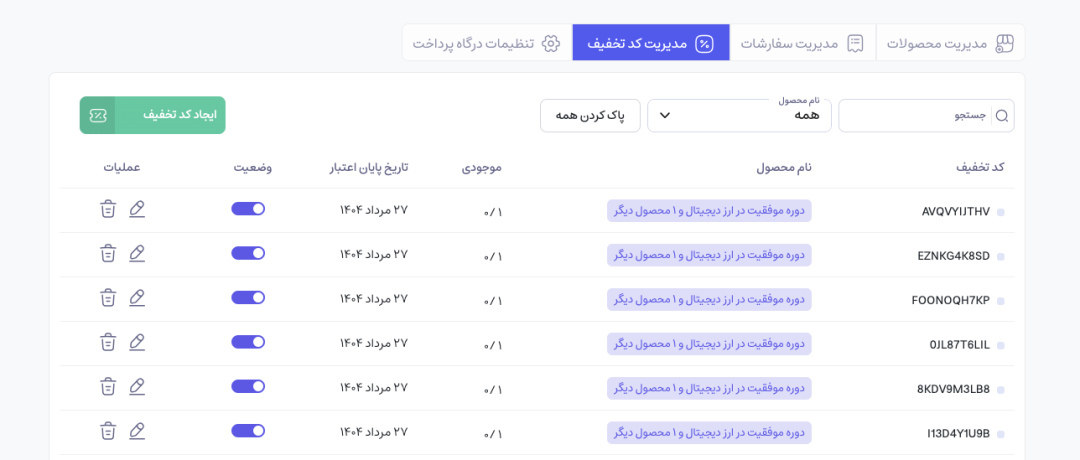The width and height of the screenshot is (1080, 460).
Task: Turn off status switch for code I13D4Y1U9B
Action: [248, 431]
